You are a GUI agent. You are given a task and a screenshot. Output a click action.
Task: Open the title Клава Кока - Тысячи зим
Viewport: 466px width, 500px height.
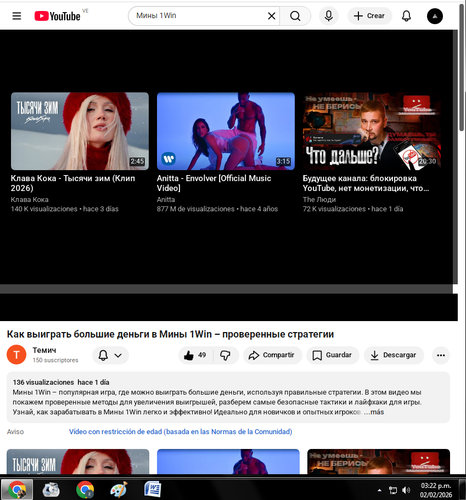coord(73,183)
